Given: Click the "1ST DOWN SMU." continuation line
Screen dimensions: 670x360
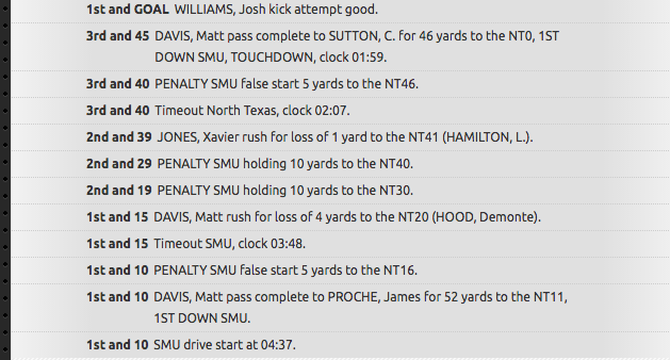Looking at the screenshot, I should (202, 318).
